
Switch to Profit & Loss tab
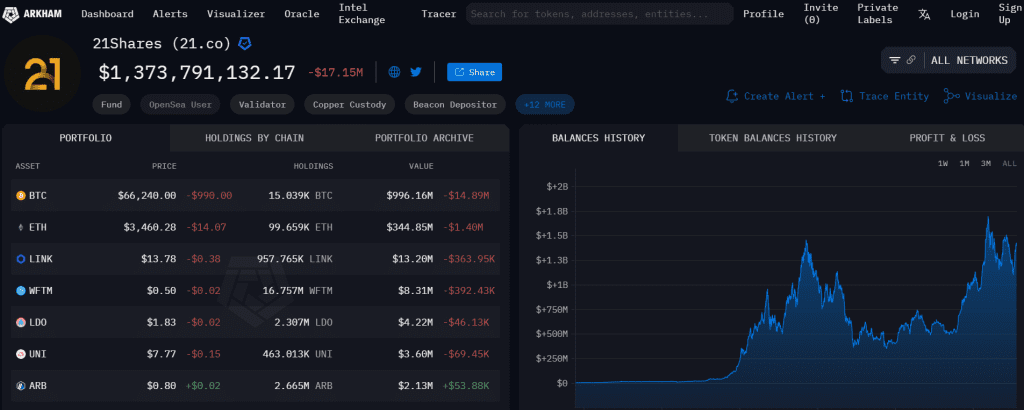(x=947, y=138)
